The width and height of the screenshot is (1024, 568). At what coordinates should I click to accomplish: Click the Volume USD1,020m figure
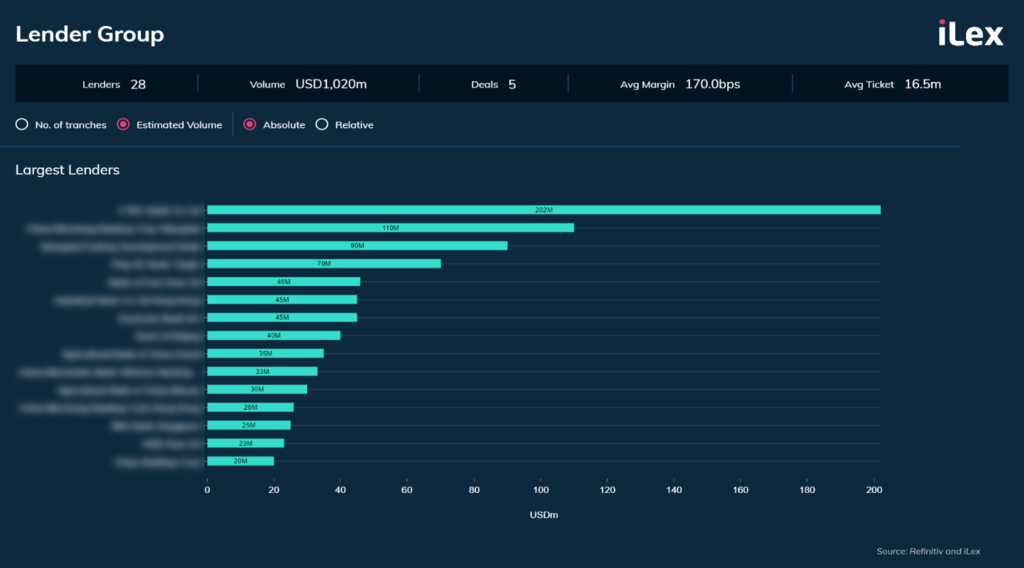click(x=308, y=85)
